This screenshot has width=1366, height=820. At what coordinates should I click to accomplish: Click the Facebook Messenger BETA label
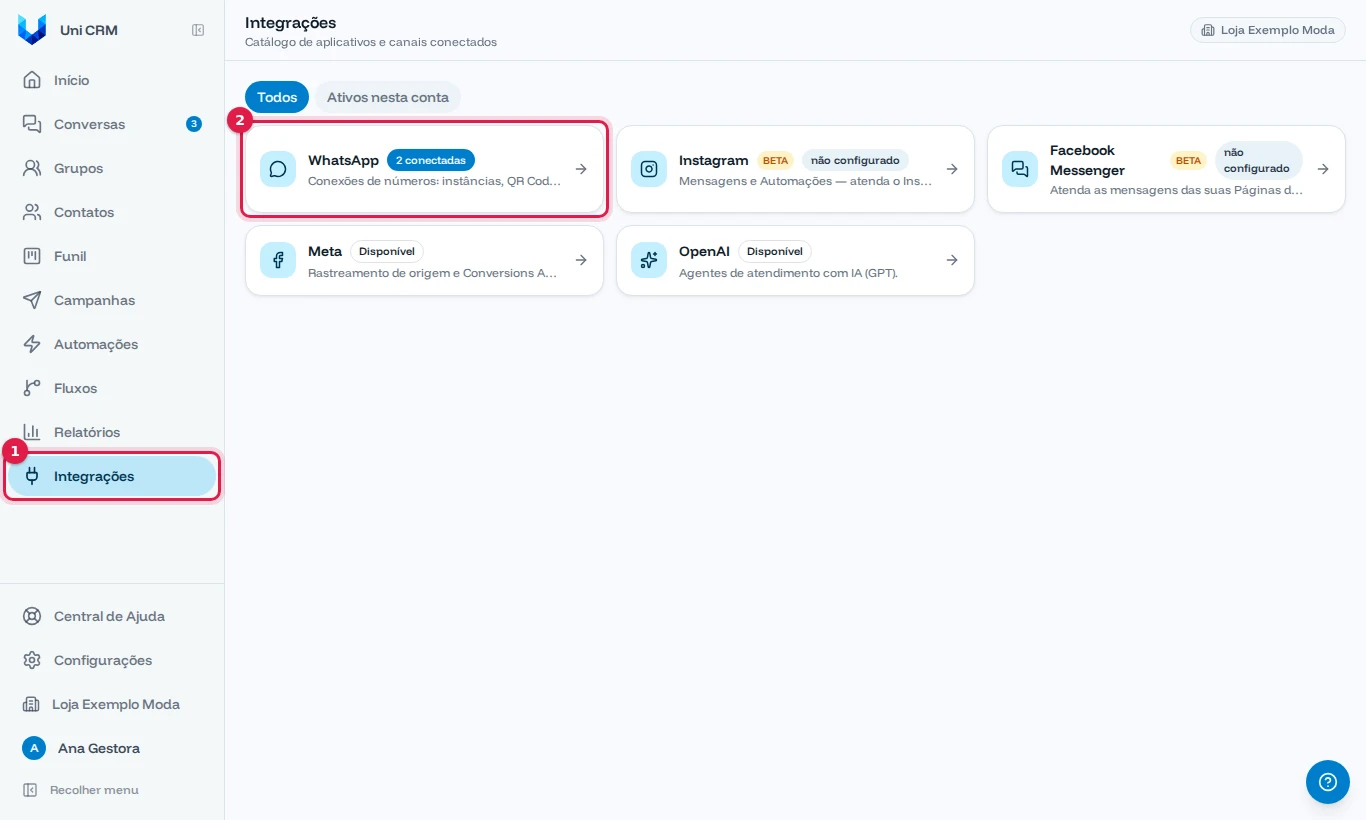pyautogui.click(x=1188, y=160)
